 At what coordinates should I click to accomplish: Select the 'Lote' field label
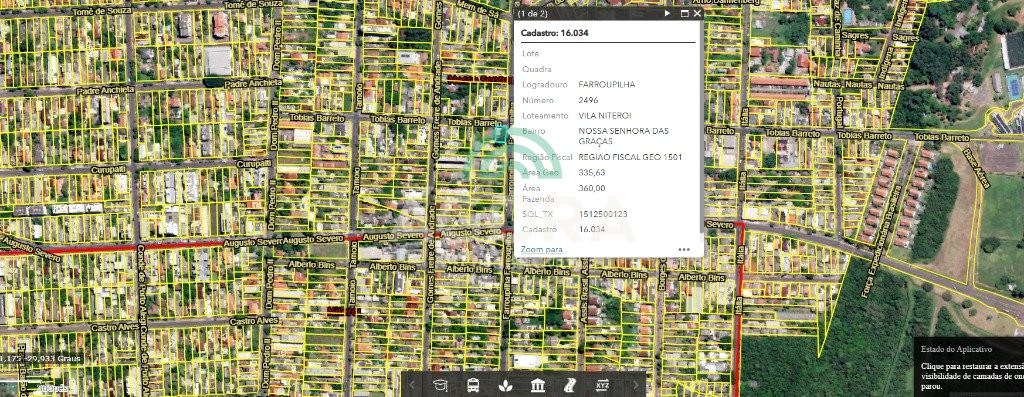[x=530, y=54]
